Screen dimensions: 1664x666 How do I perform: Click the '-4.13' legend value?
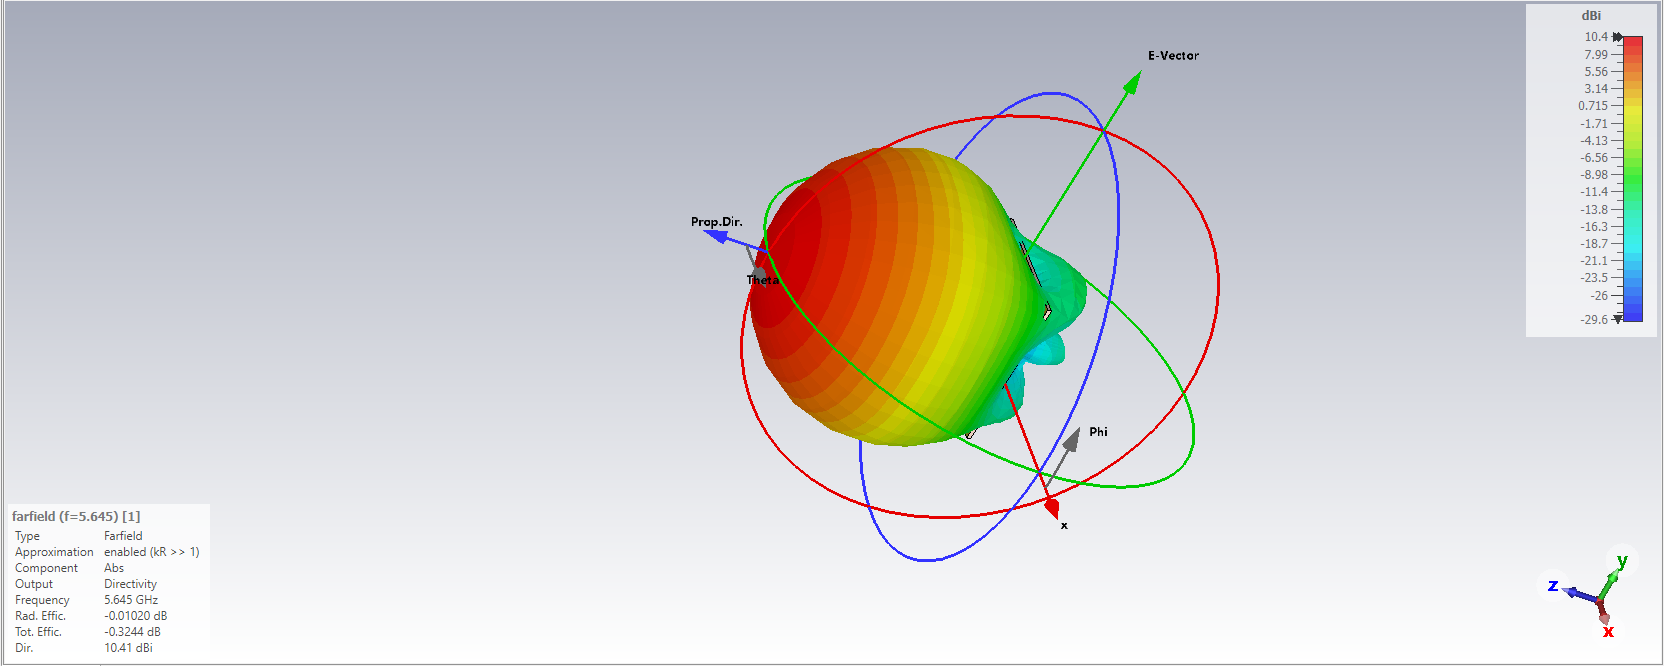point(1594,141)
